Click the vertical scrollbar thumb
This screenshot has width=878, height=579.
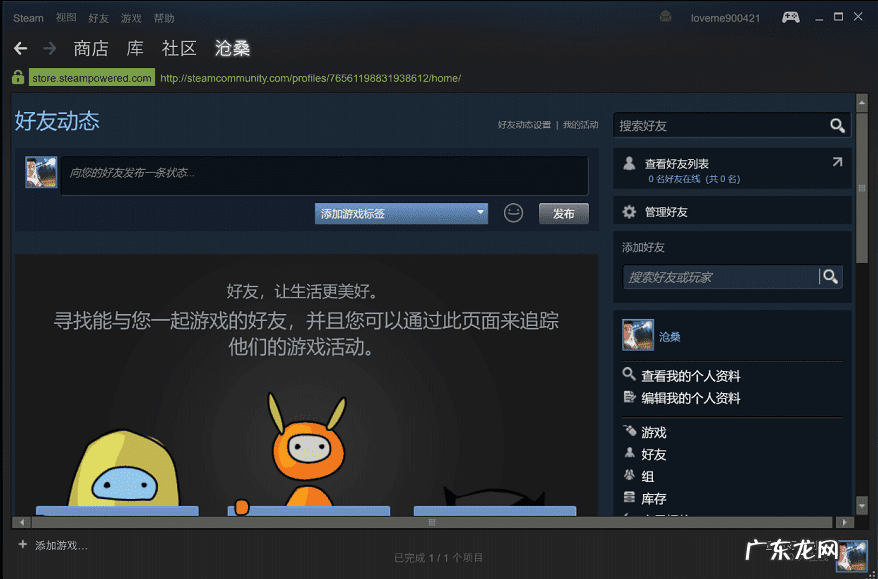coord(862,188)
